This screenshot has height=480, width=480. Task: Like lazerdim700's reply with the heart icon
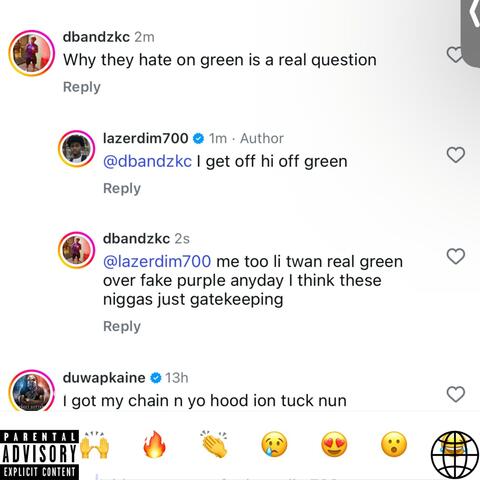[x=456, y=155]
